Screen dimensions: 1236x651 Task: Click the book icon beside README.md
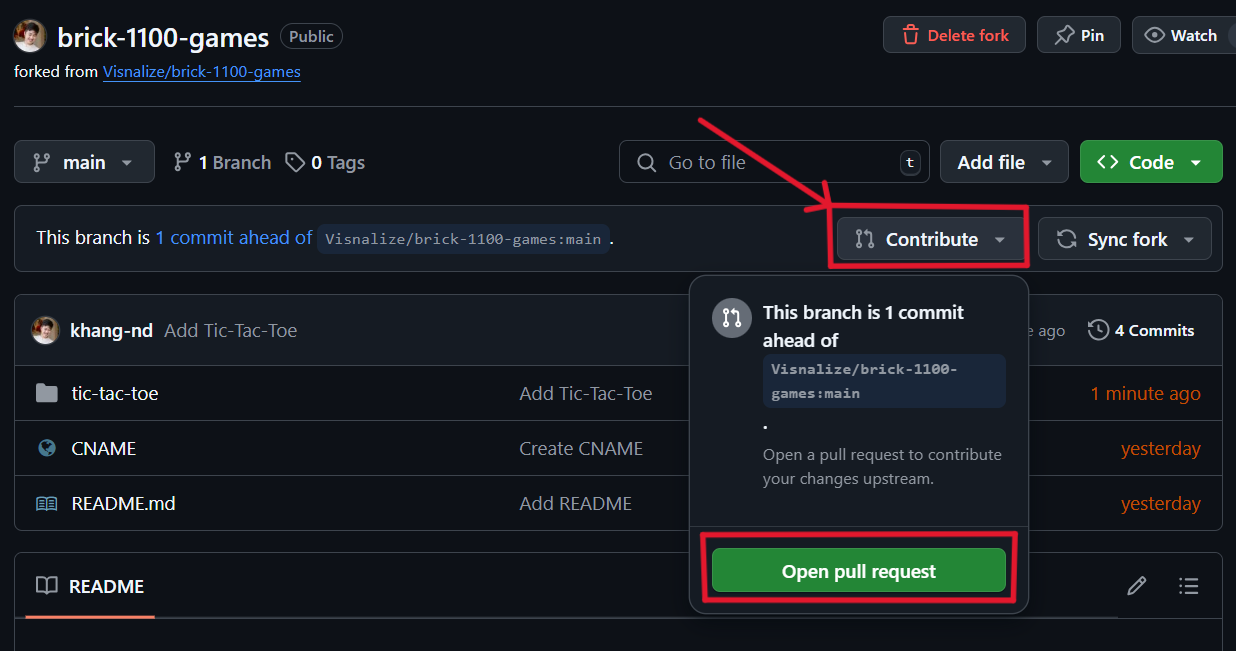click(46, 503)
